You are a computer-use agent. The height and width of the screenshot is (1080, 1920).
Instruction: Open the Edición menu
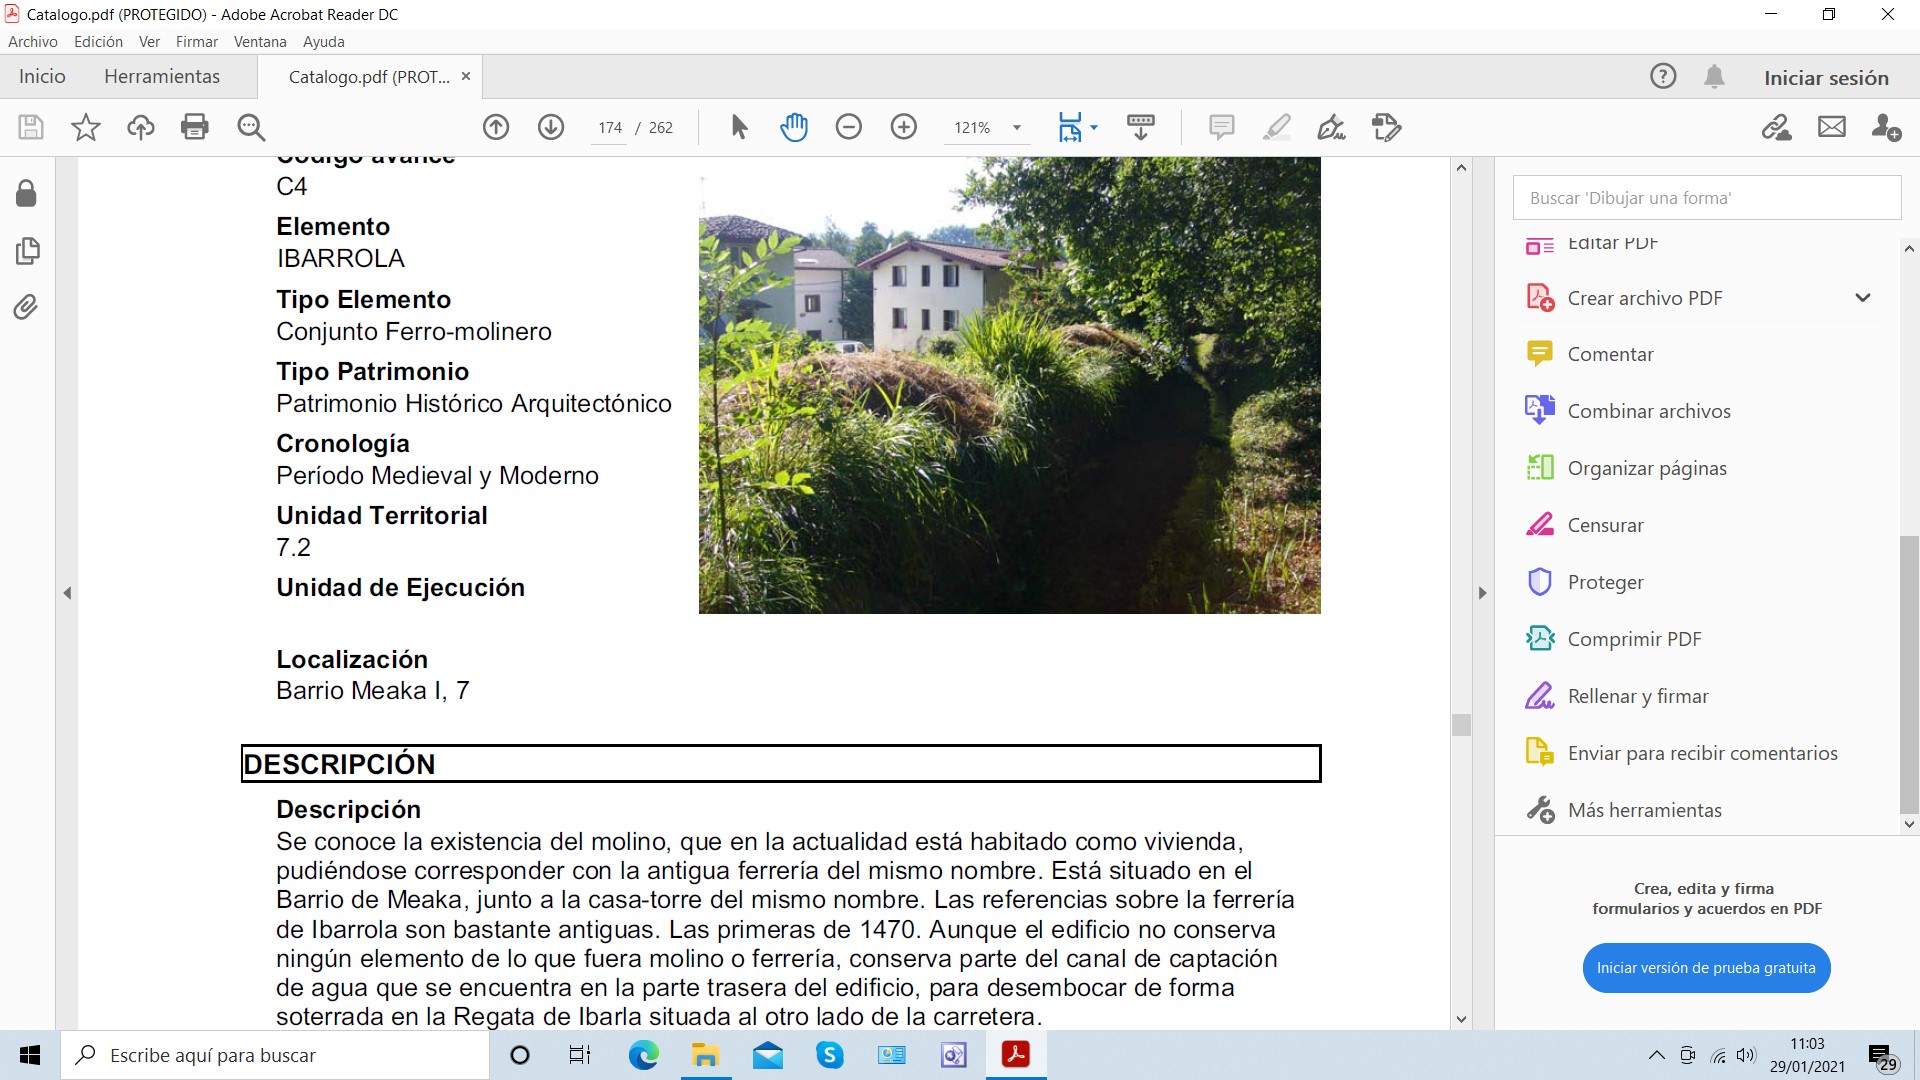coord(98,42)
